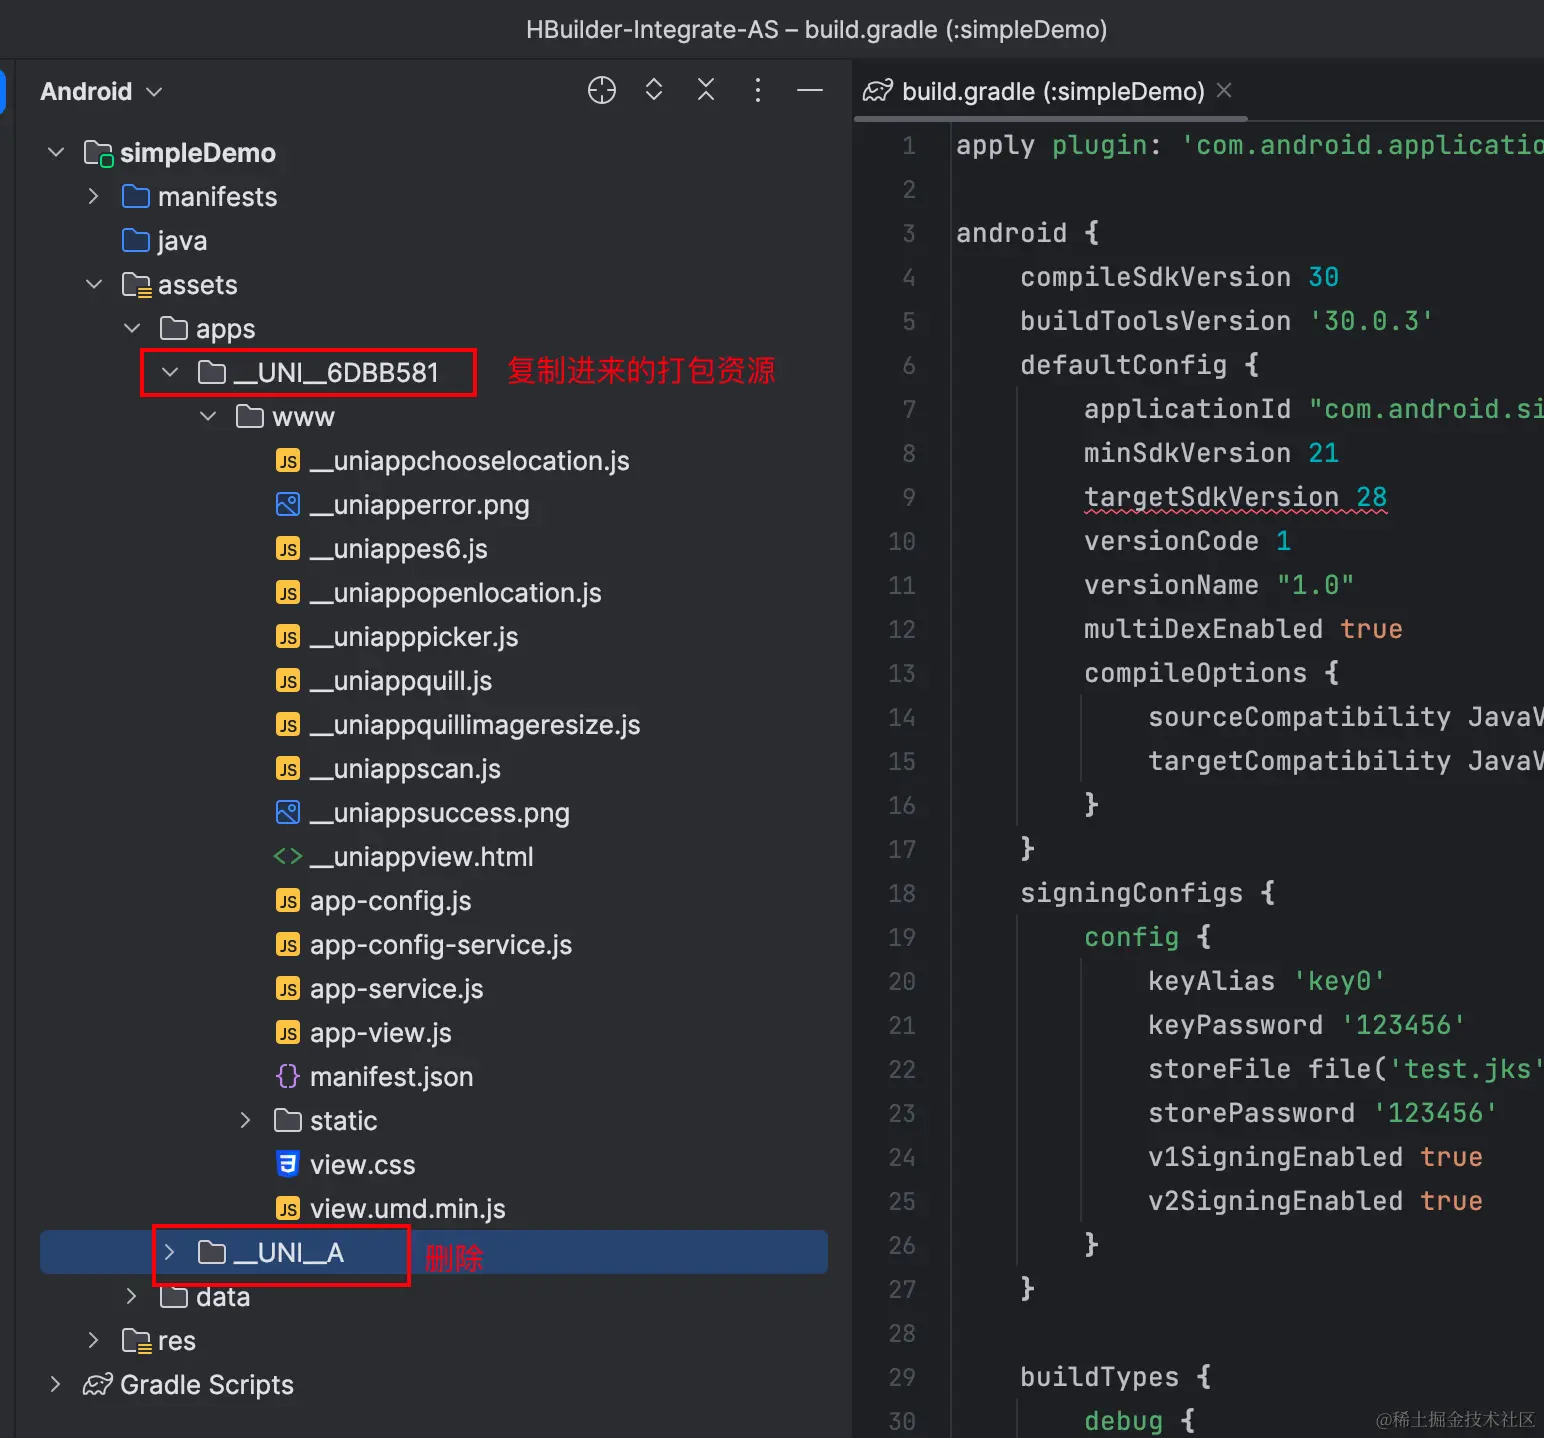Click the Select Opened File crosshair icon

601,91
